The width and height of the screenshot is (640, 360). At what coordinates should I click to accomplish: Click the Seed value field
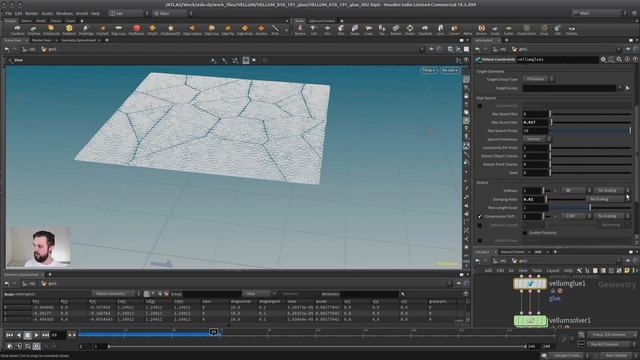click(536, 173)
